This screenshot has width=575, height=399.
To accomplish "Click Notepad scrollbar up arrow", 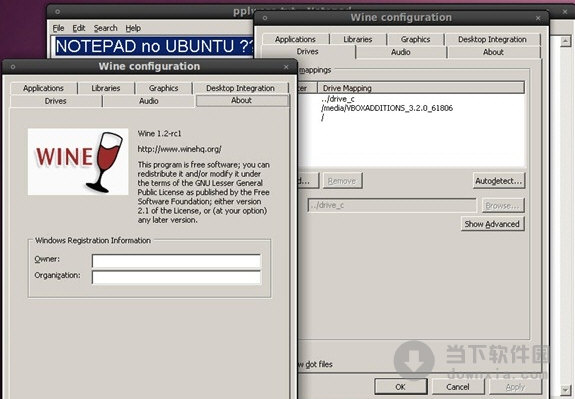I will pos(565,41).
